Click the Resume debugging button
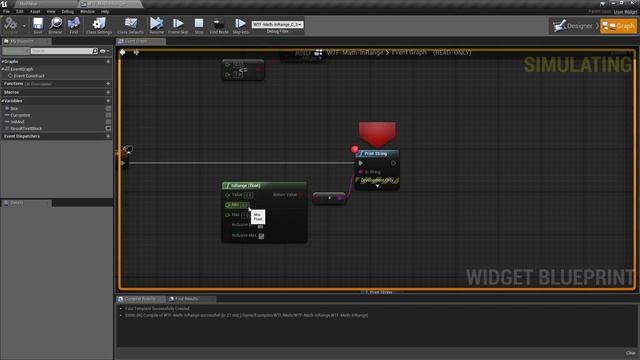Screen dimensions: 640x360 [156, 25]
